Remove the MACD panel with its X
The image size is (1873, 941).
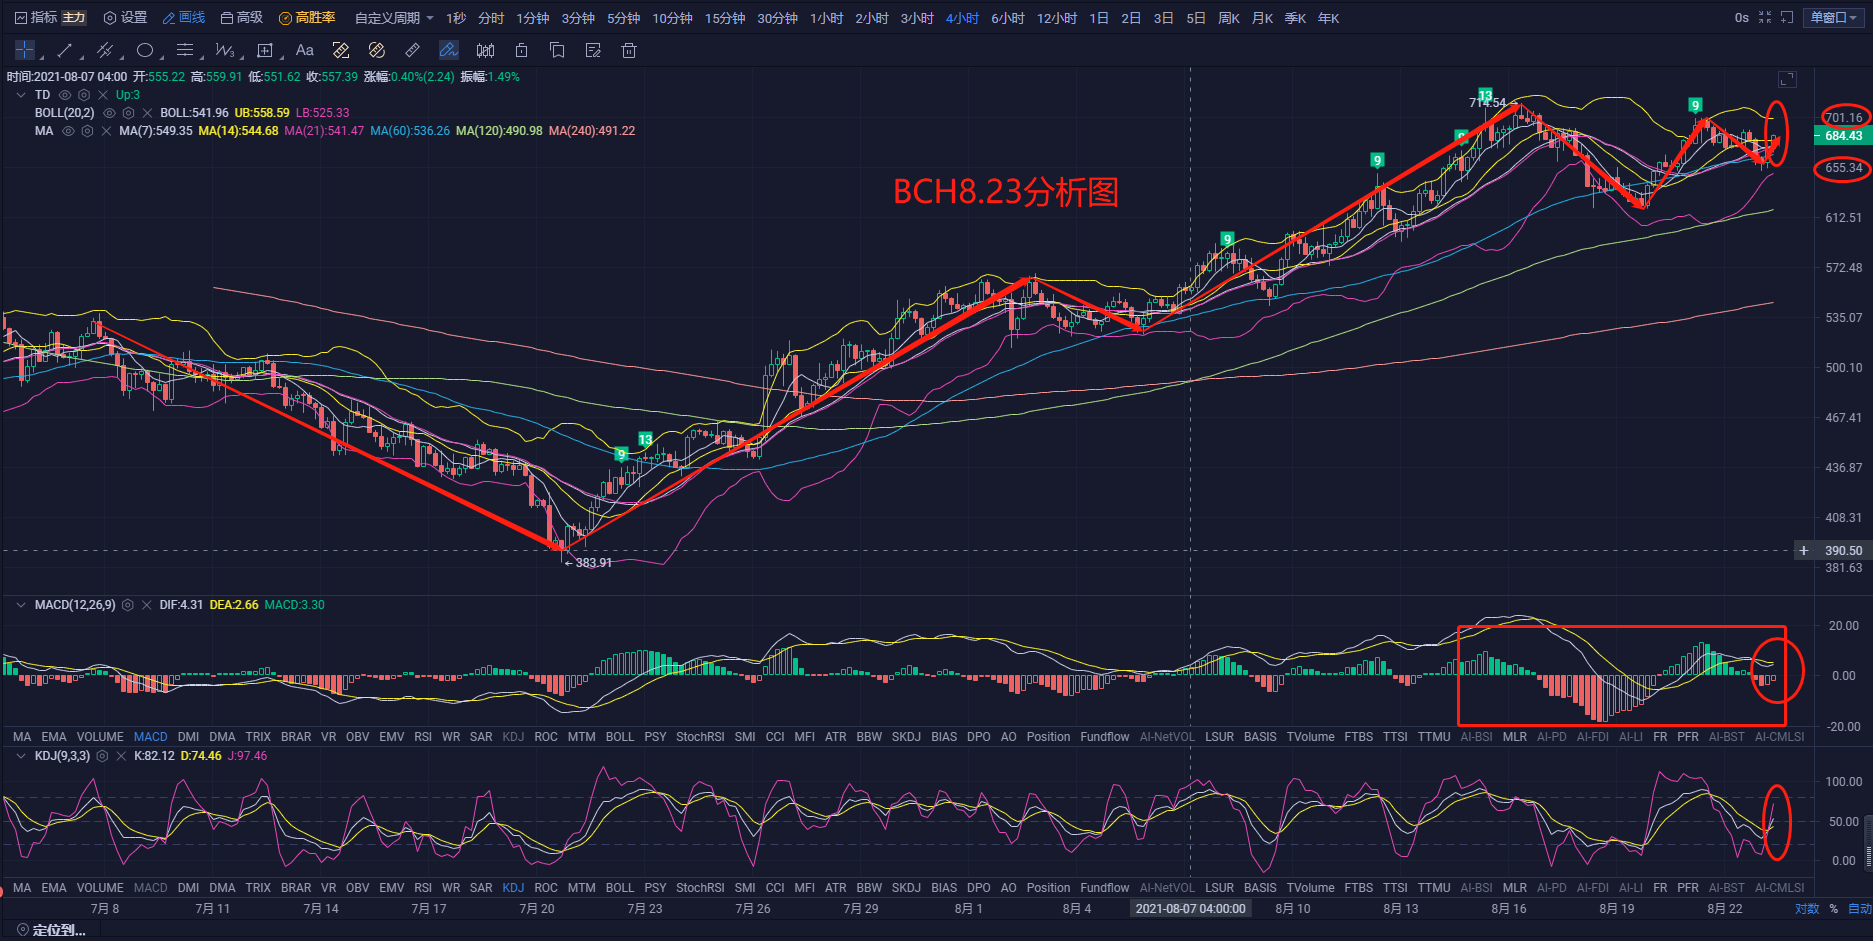point(147,605)
